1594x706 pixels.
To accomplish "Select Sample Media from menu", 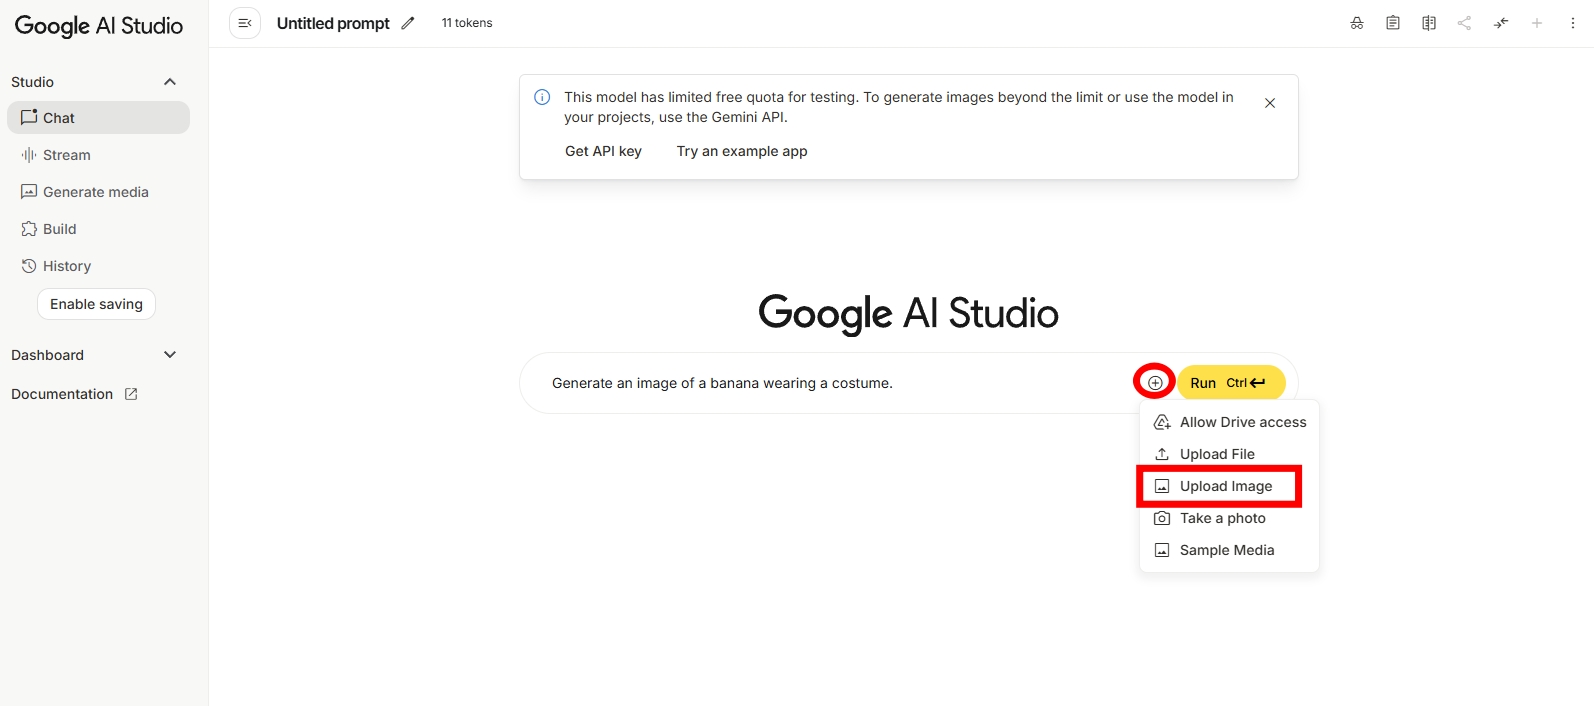I will click(1229, 550).
